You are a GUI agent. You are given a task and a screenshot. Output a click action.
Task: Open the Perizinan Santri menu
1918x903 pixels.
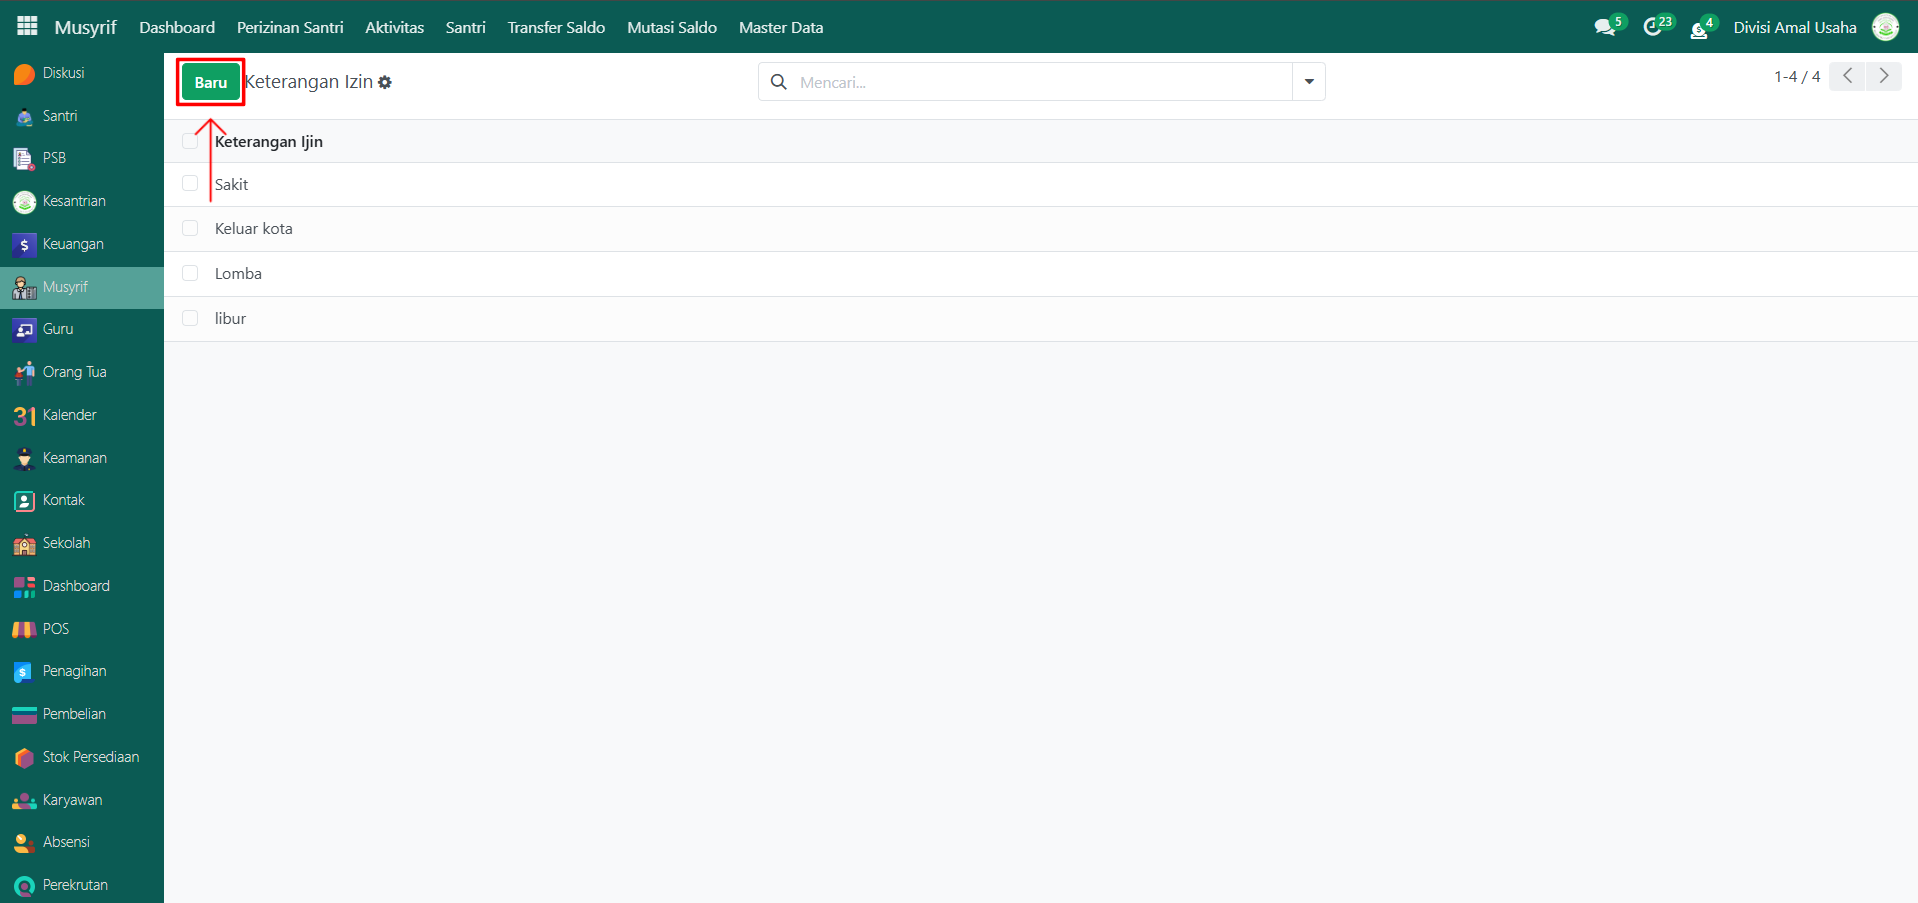(x=289, y=27)
